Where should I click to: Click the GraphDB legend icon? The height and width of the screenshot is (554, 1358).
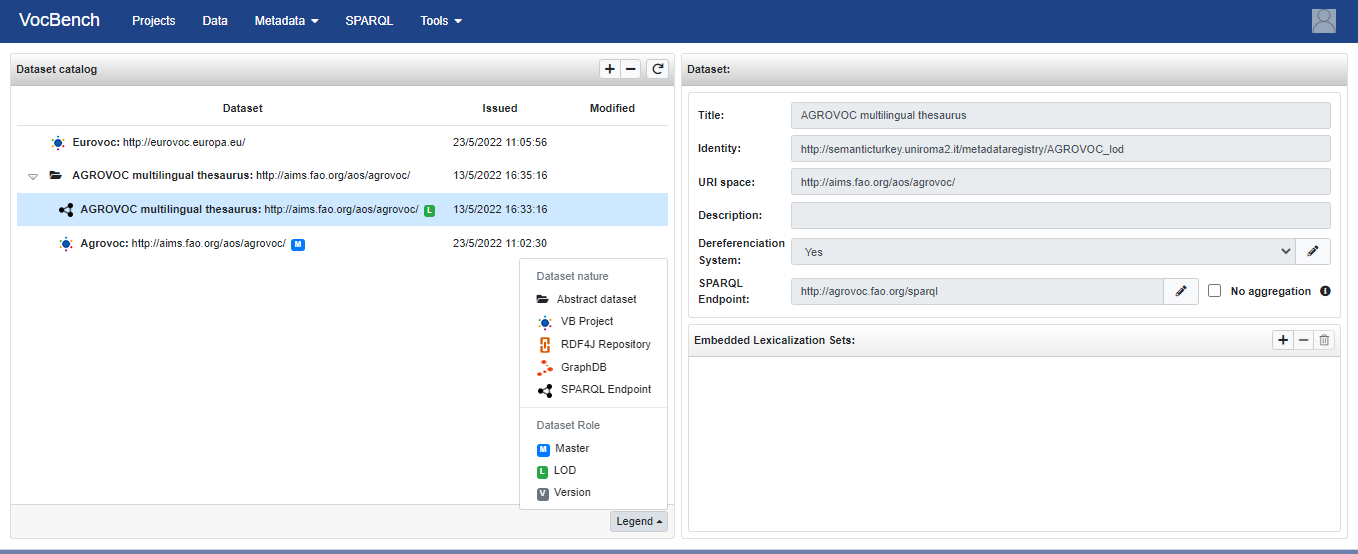pos(545,367)
